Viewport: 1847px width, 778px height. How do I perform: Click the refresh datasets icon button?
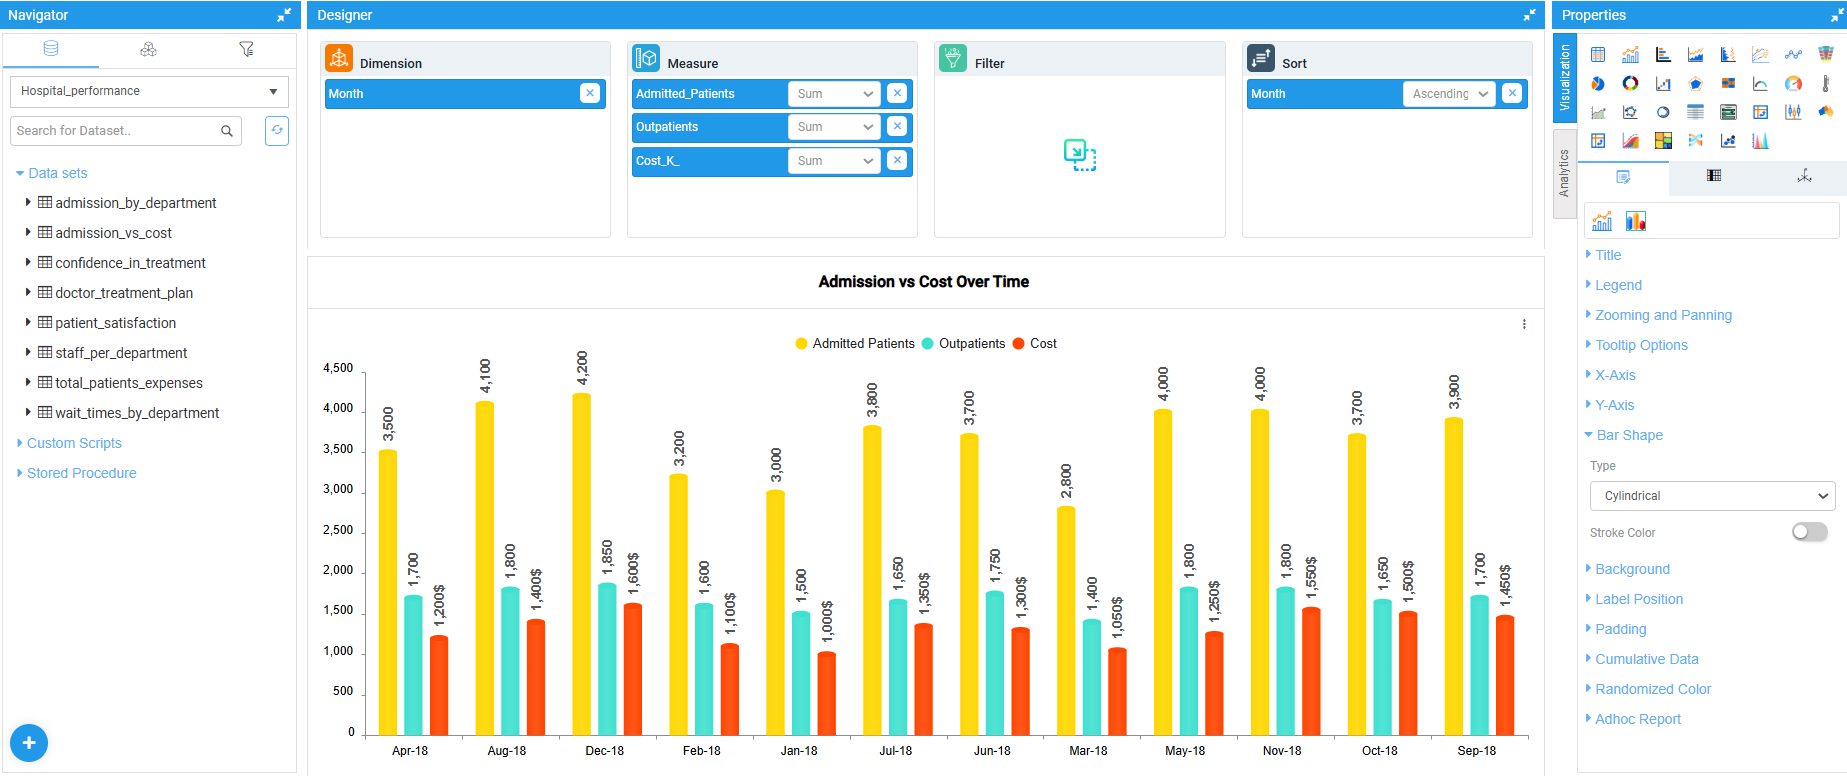[277, 131]
